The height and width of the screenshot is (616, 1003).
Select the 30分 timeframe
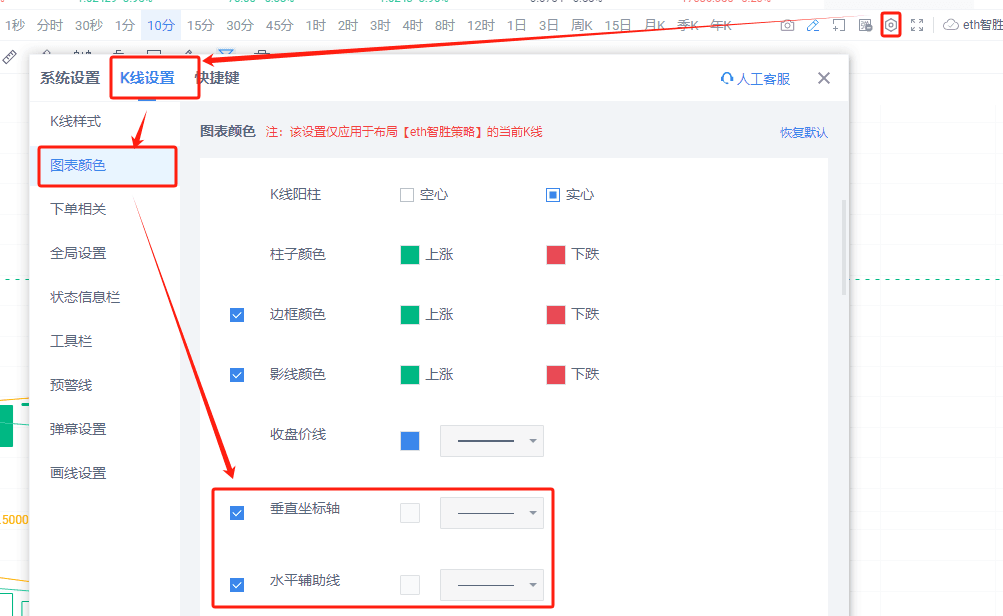click(239, 26)
